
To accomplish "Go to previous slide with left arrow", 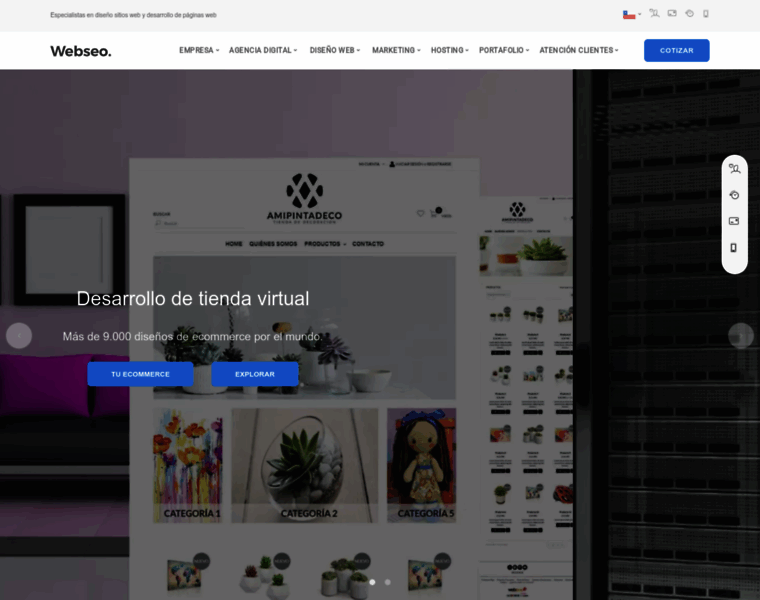I will pyautogui.click(x=19, y=336).
